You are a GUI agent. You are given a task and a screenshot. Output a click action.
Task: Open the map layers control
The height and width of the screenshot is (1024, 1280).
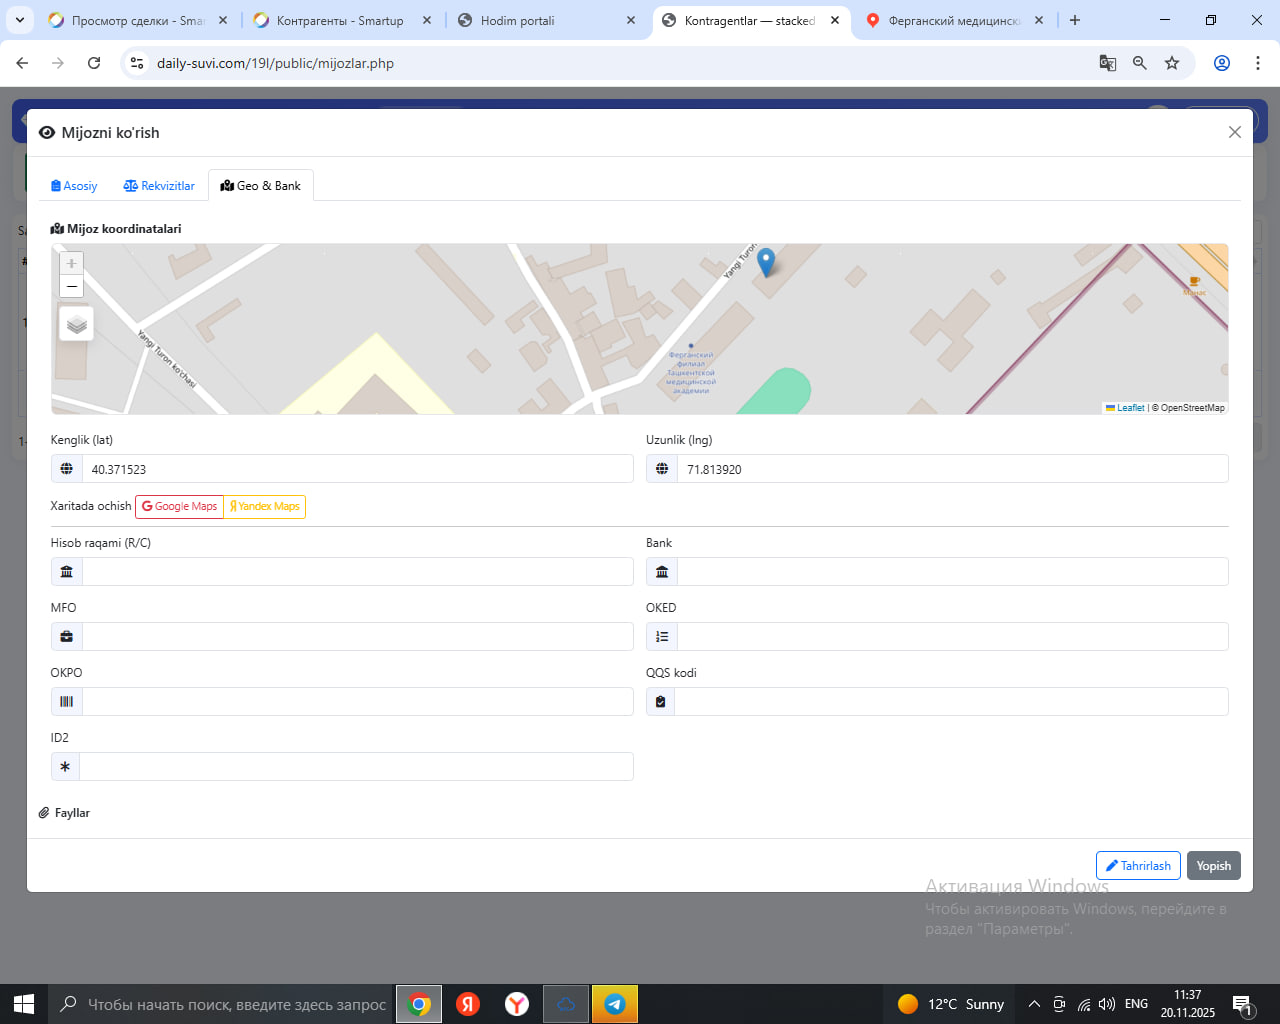(x=77, y=324)
